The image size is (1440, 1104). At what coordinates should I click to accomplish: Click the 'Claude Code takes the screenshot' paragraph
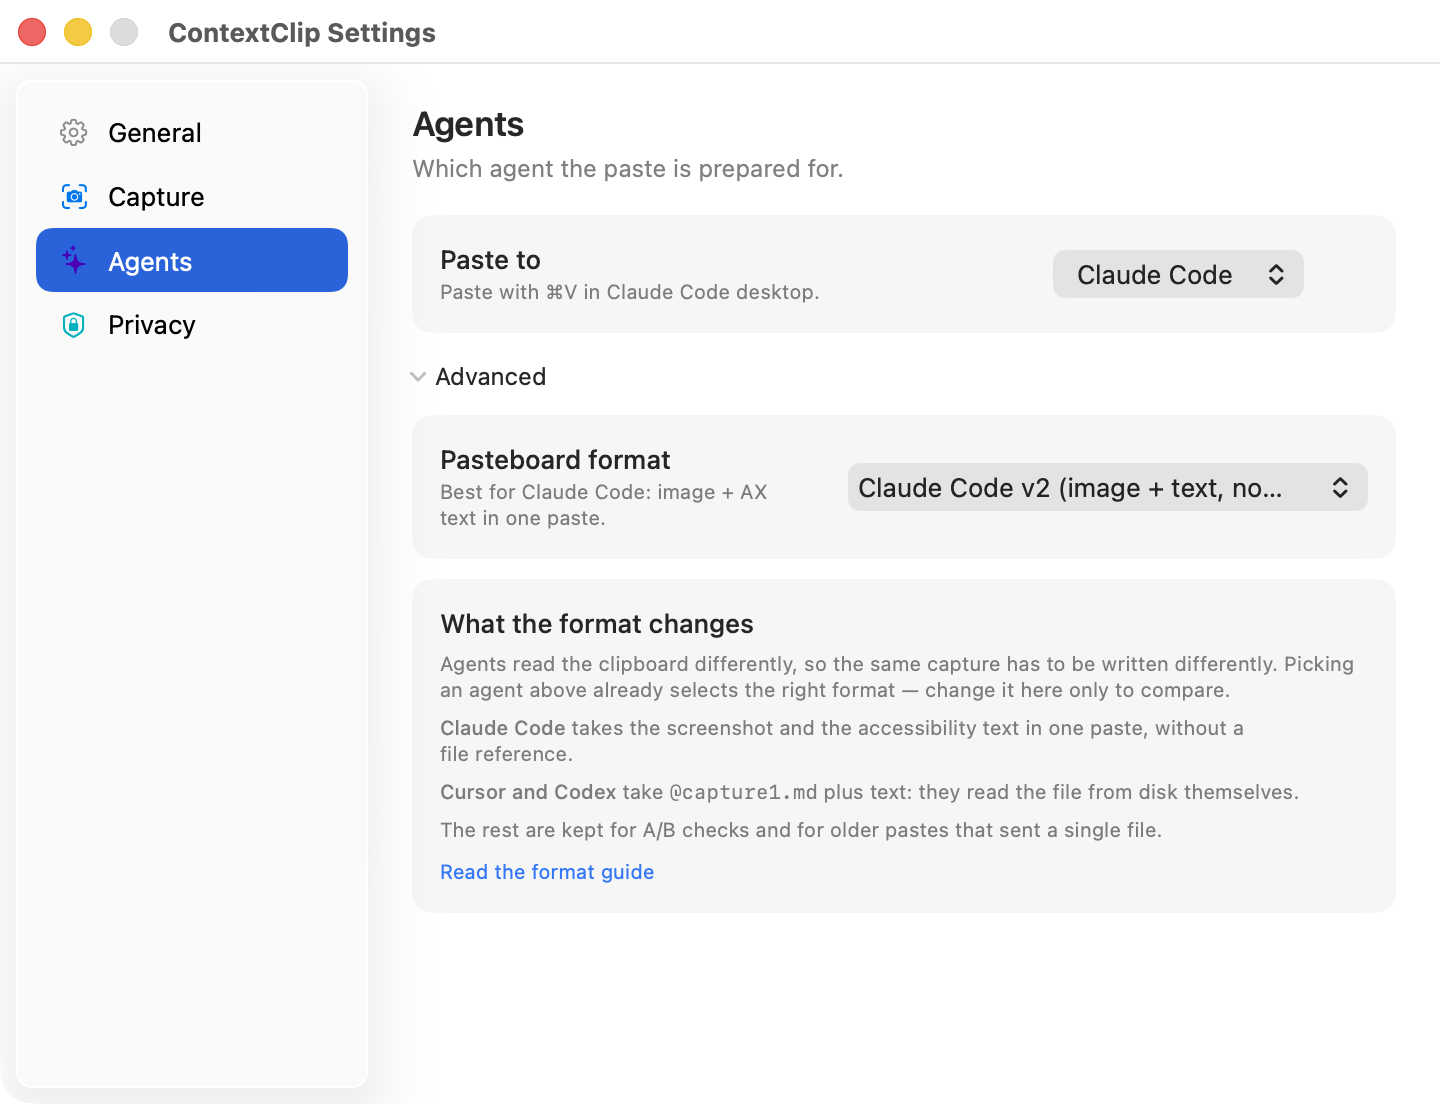(x=842, y=741)
